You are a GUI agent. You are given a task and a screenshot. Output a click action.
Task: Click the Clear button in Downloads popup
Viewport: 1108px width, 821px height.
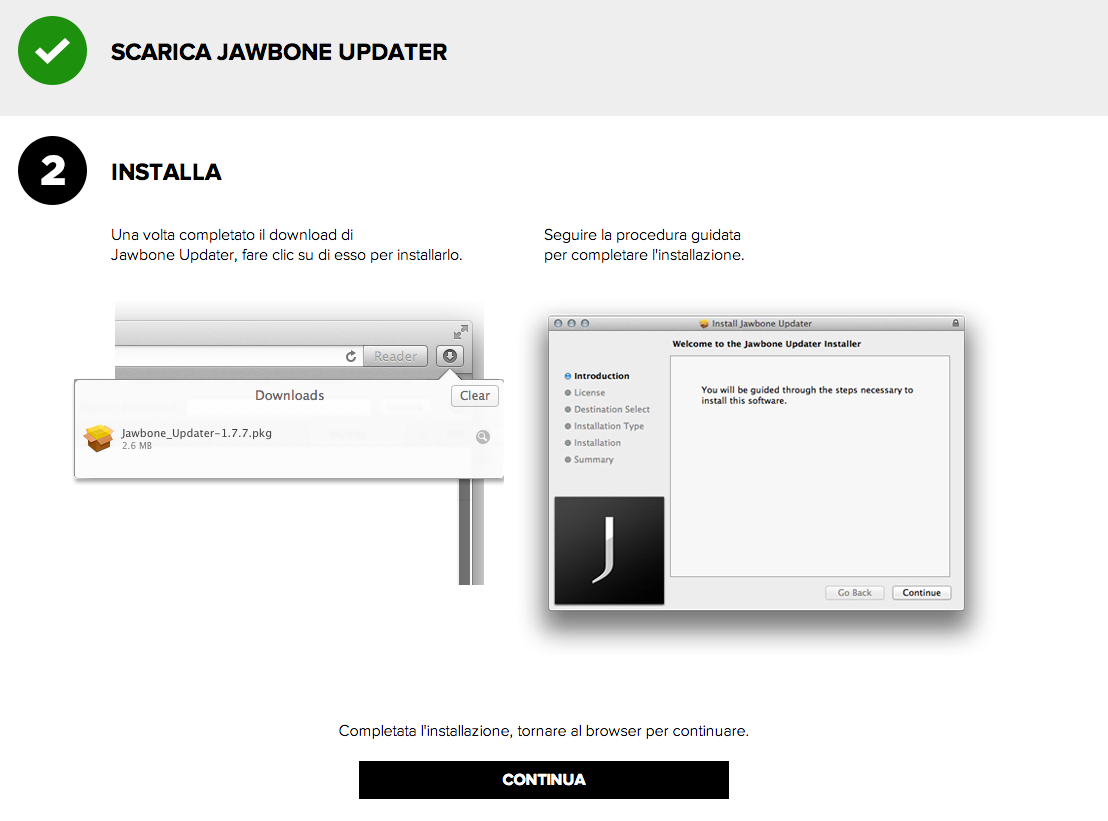click(x=475, y=396)
